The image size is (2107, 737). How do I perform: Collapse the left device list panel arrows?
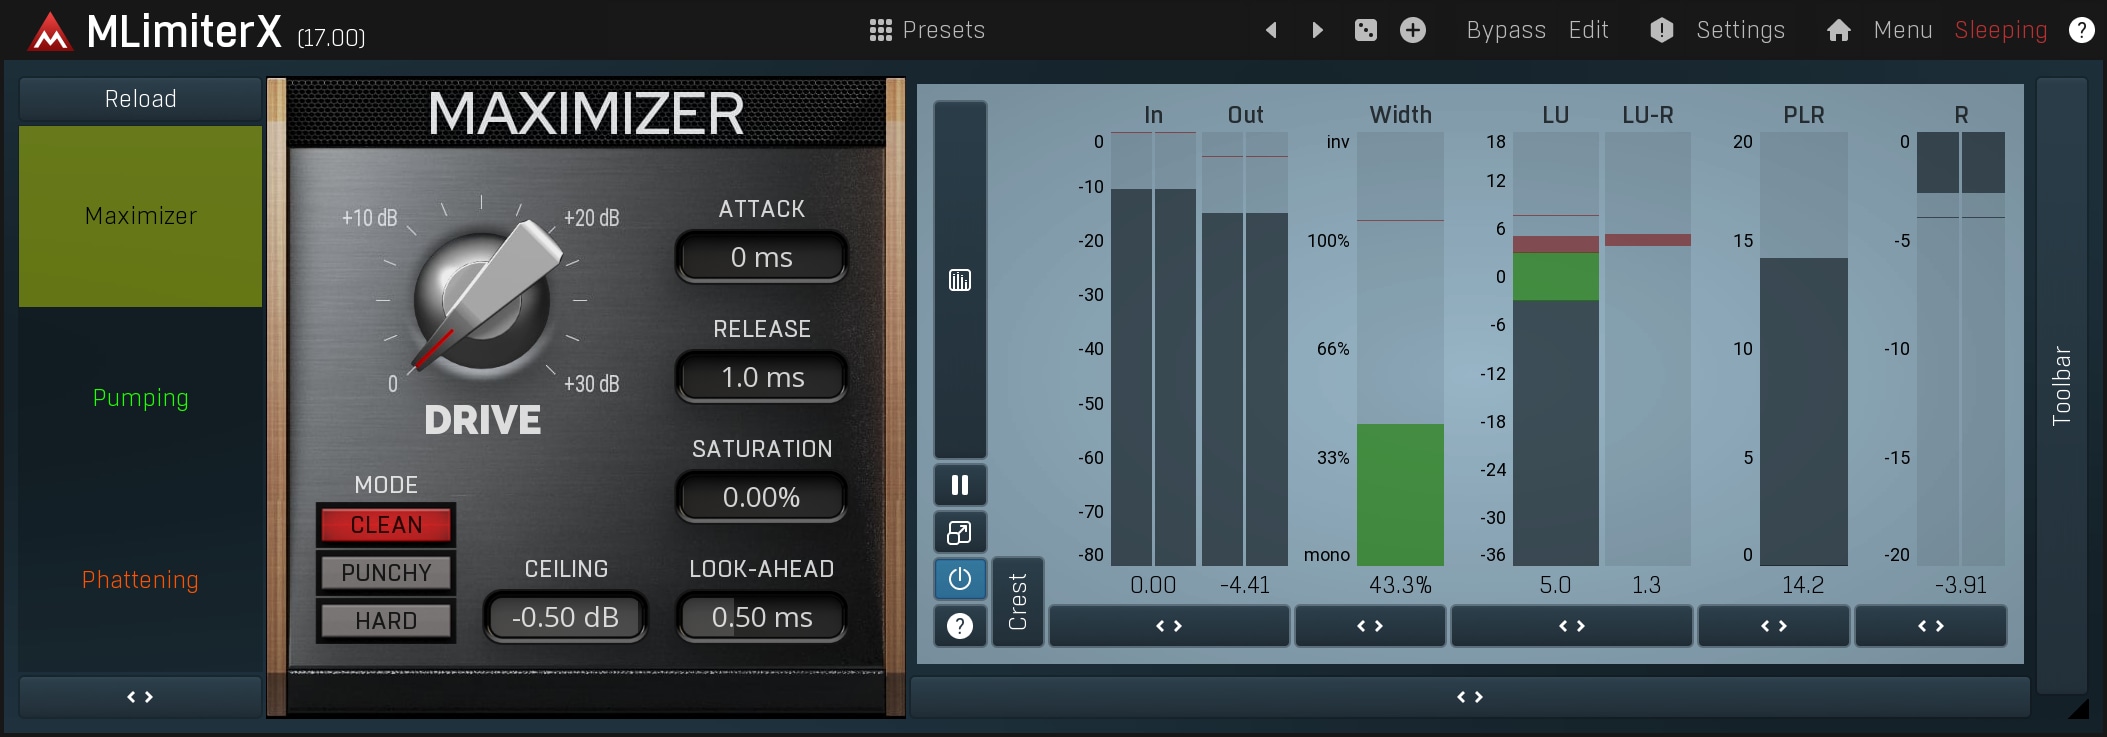(x=140, y=697)
